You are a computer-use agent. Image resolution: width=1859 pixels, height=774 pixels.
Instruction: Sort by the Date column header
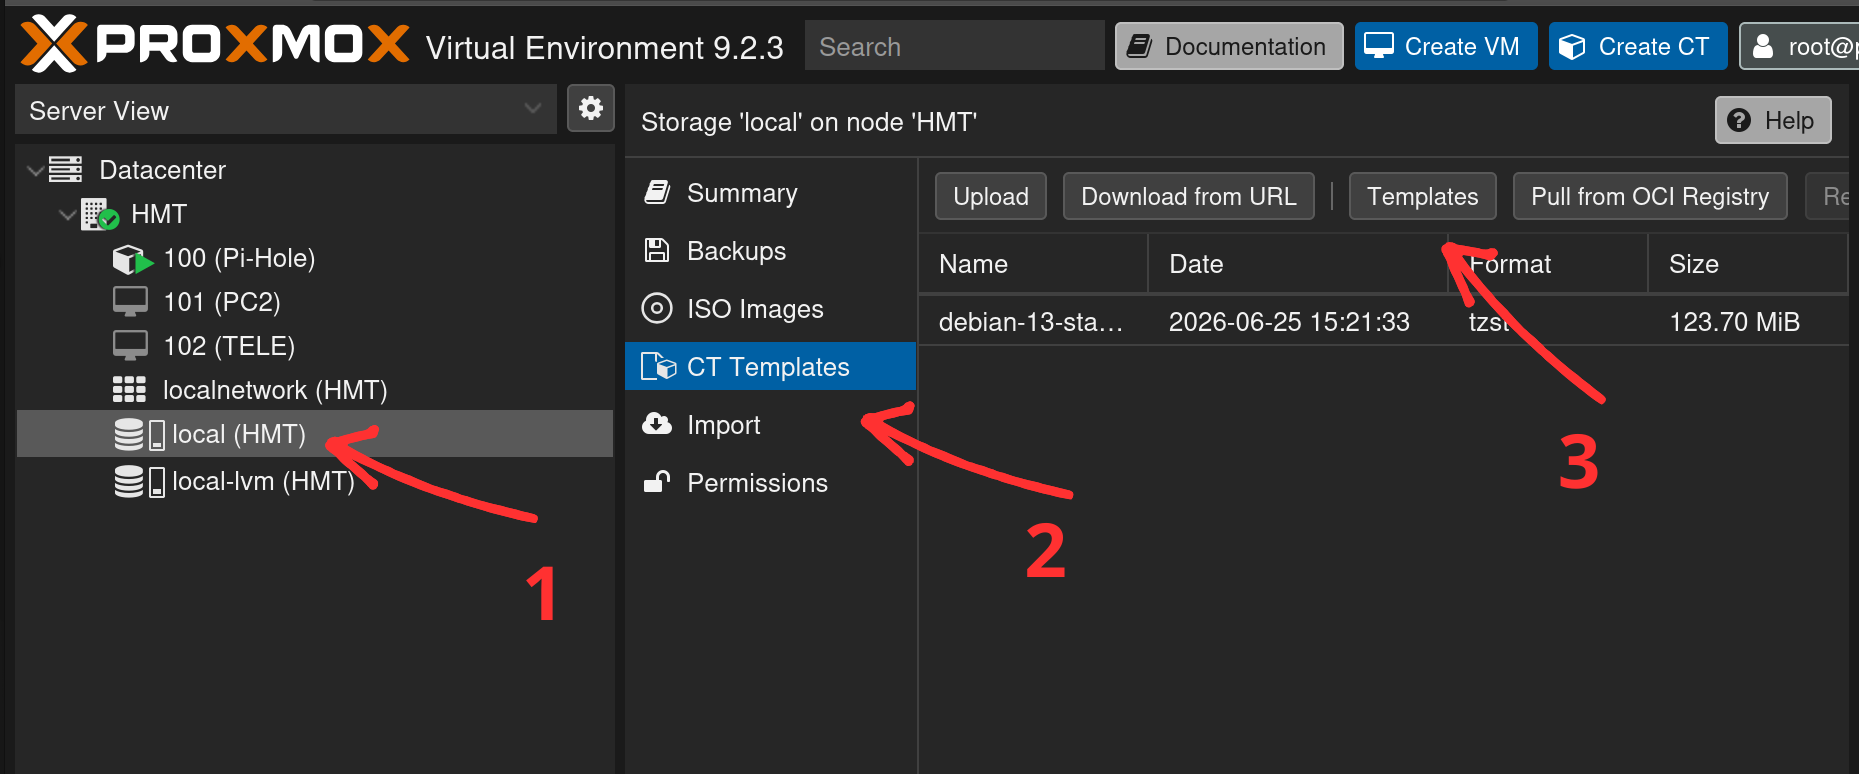(x=1298, y=264)
